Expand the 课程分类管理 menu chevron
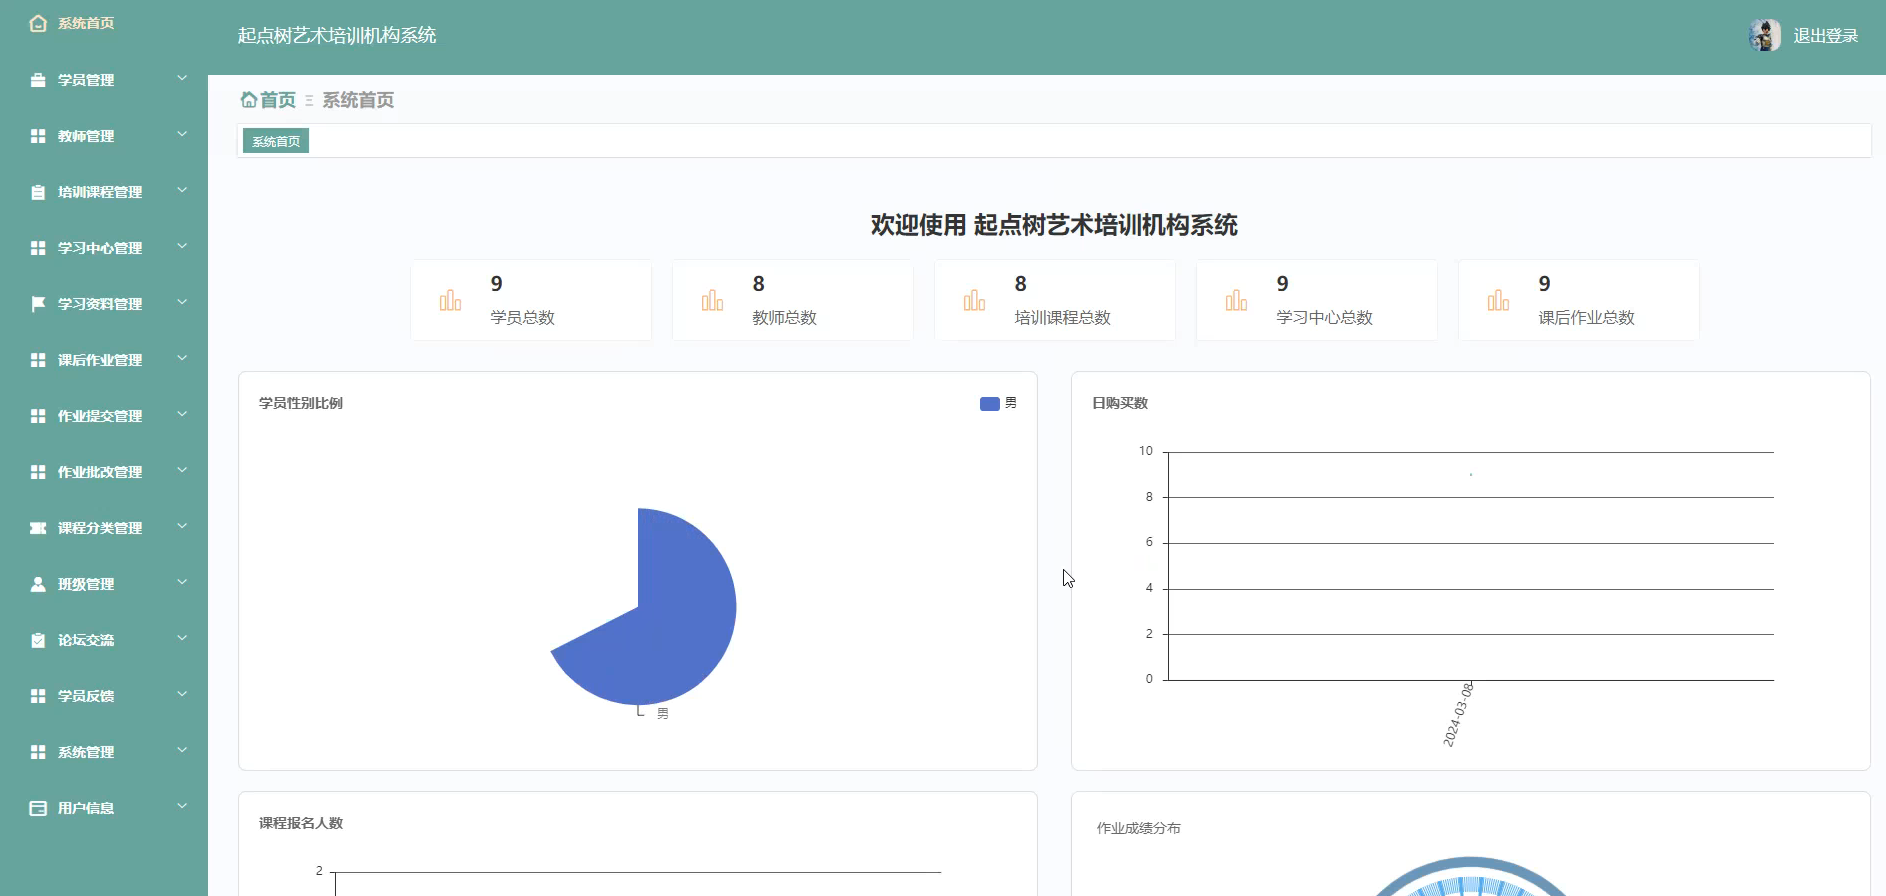1886x896 pixels. point(182,526)
